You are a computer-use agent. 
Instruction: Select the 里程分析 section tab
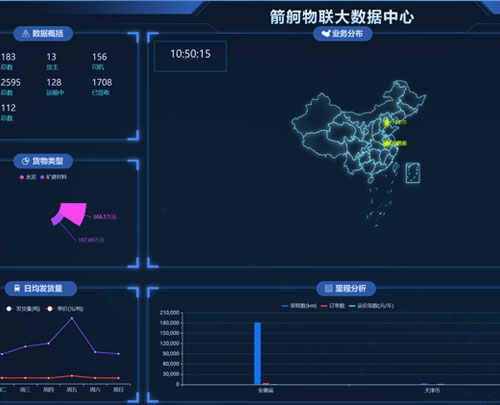click(x=346, y=288)
